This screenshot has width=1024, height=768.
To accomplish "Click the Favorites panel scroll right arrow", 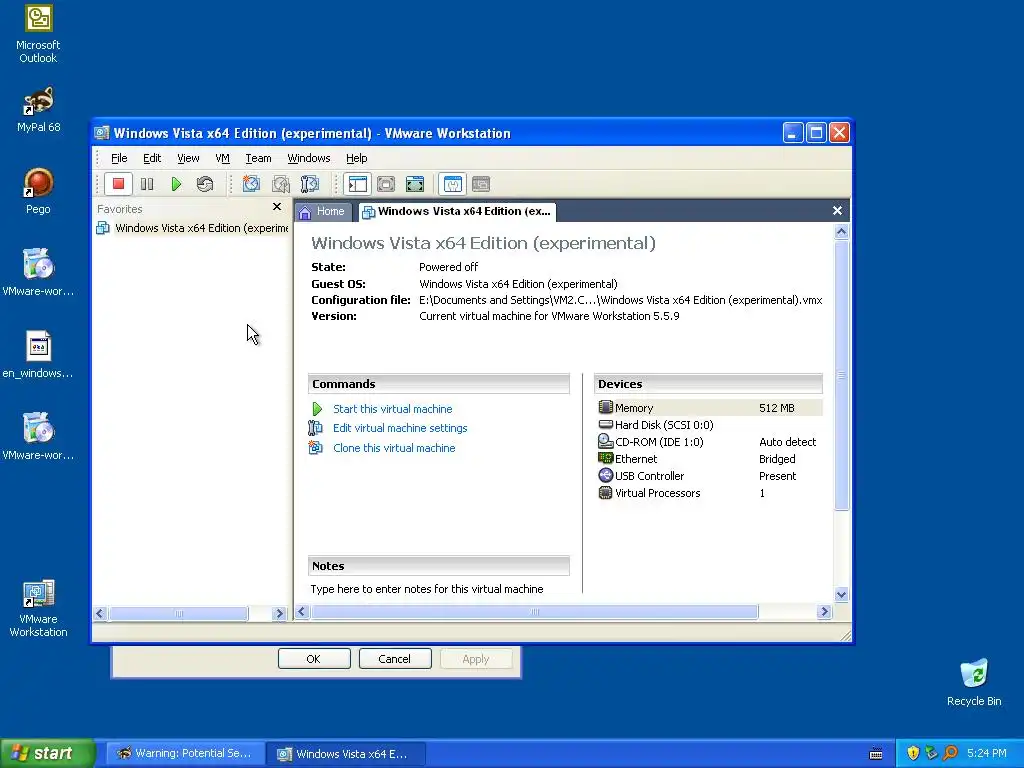I will point(280,614).
